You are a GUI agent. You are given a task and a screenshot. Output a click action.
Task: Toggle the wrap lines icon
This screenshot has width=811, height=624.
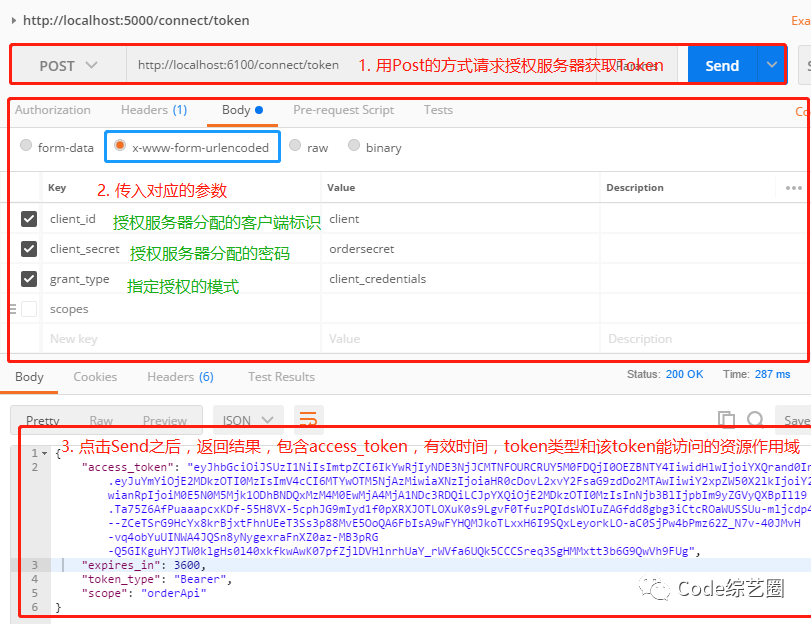point(309,419)
